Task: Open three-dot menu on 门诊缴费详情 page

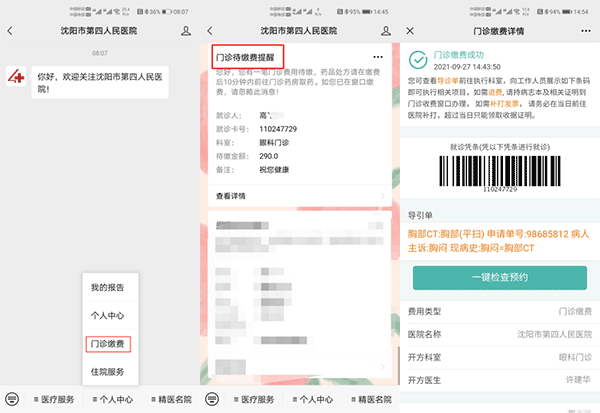Action: pyautogui.click(x=585, y=31)
